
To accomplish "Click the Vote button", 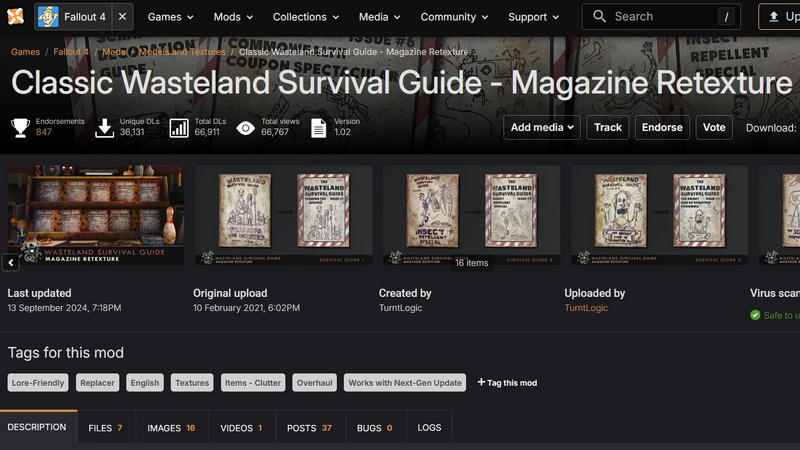I will point(714,128).
